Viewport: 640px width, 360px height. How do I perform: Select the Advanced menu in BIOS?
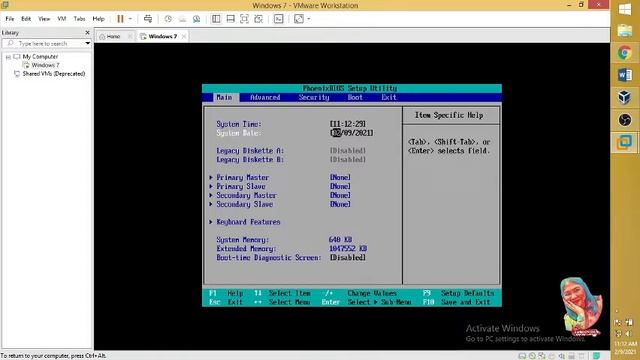(x=265, y=98)
